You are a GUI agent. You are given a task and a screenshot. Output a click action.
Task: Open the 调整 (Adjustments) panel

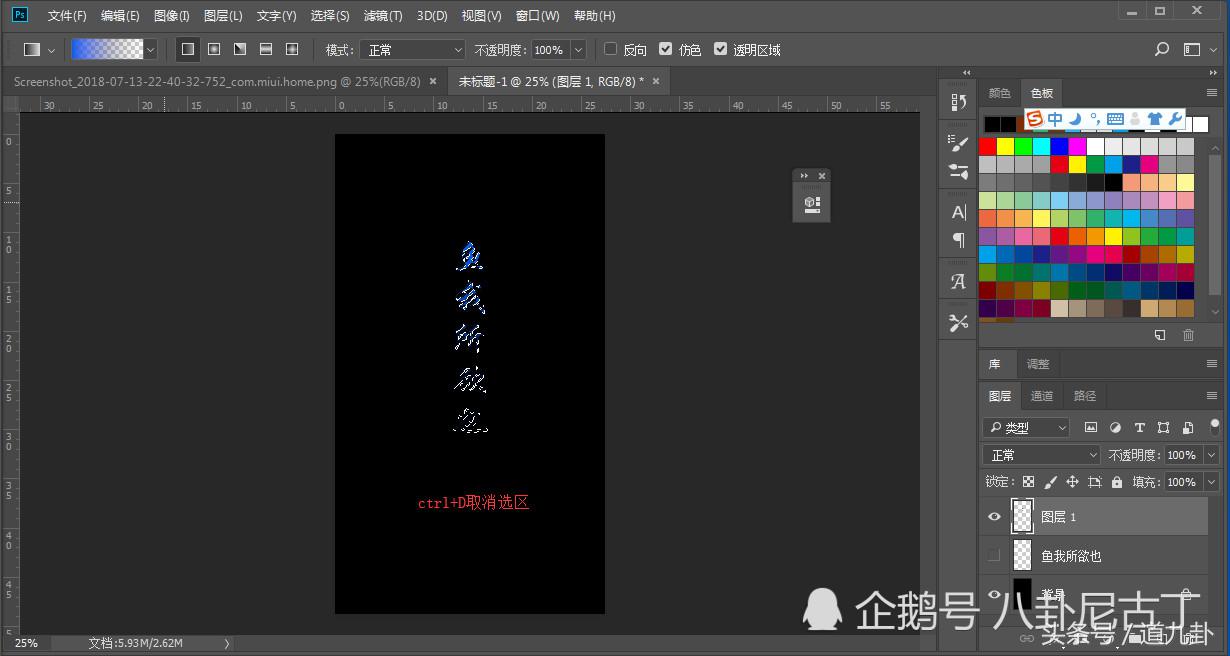click(1038, 363)
